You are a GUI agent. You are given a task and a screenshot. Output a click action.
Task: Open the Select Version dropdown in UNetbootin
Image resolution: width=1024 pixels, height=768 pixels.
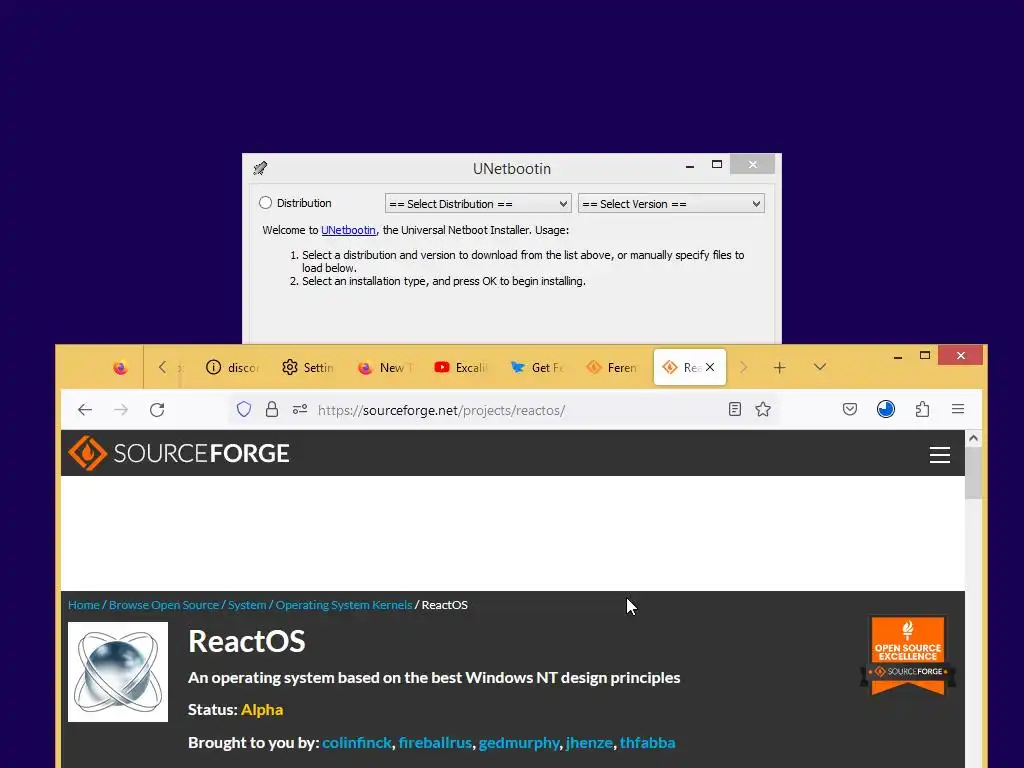click(x=671, y=204)
